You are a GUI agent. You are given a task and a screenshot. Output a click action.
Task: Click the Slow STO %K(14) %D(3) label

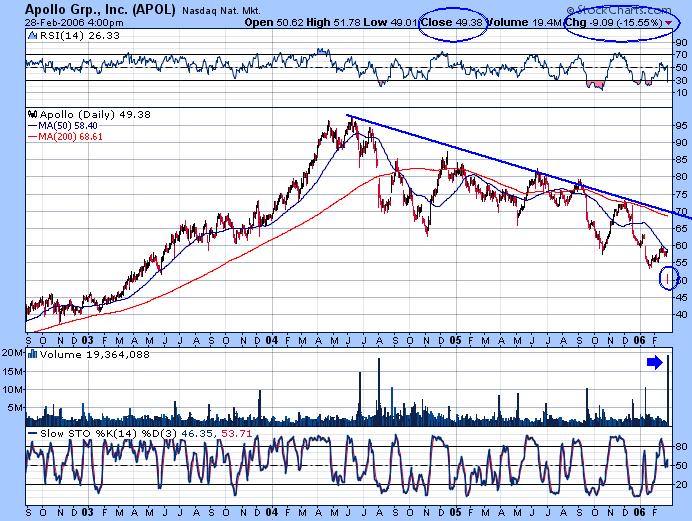click(109, 434)
